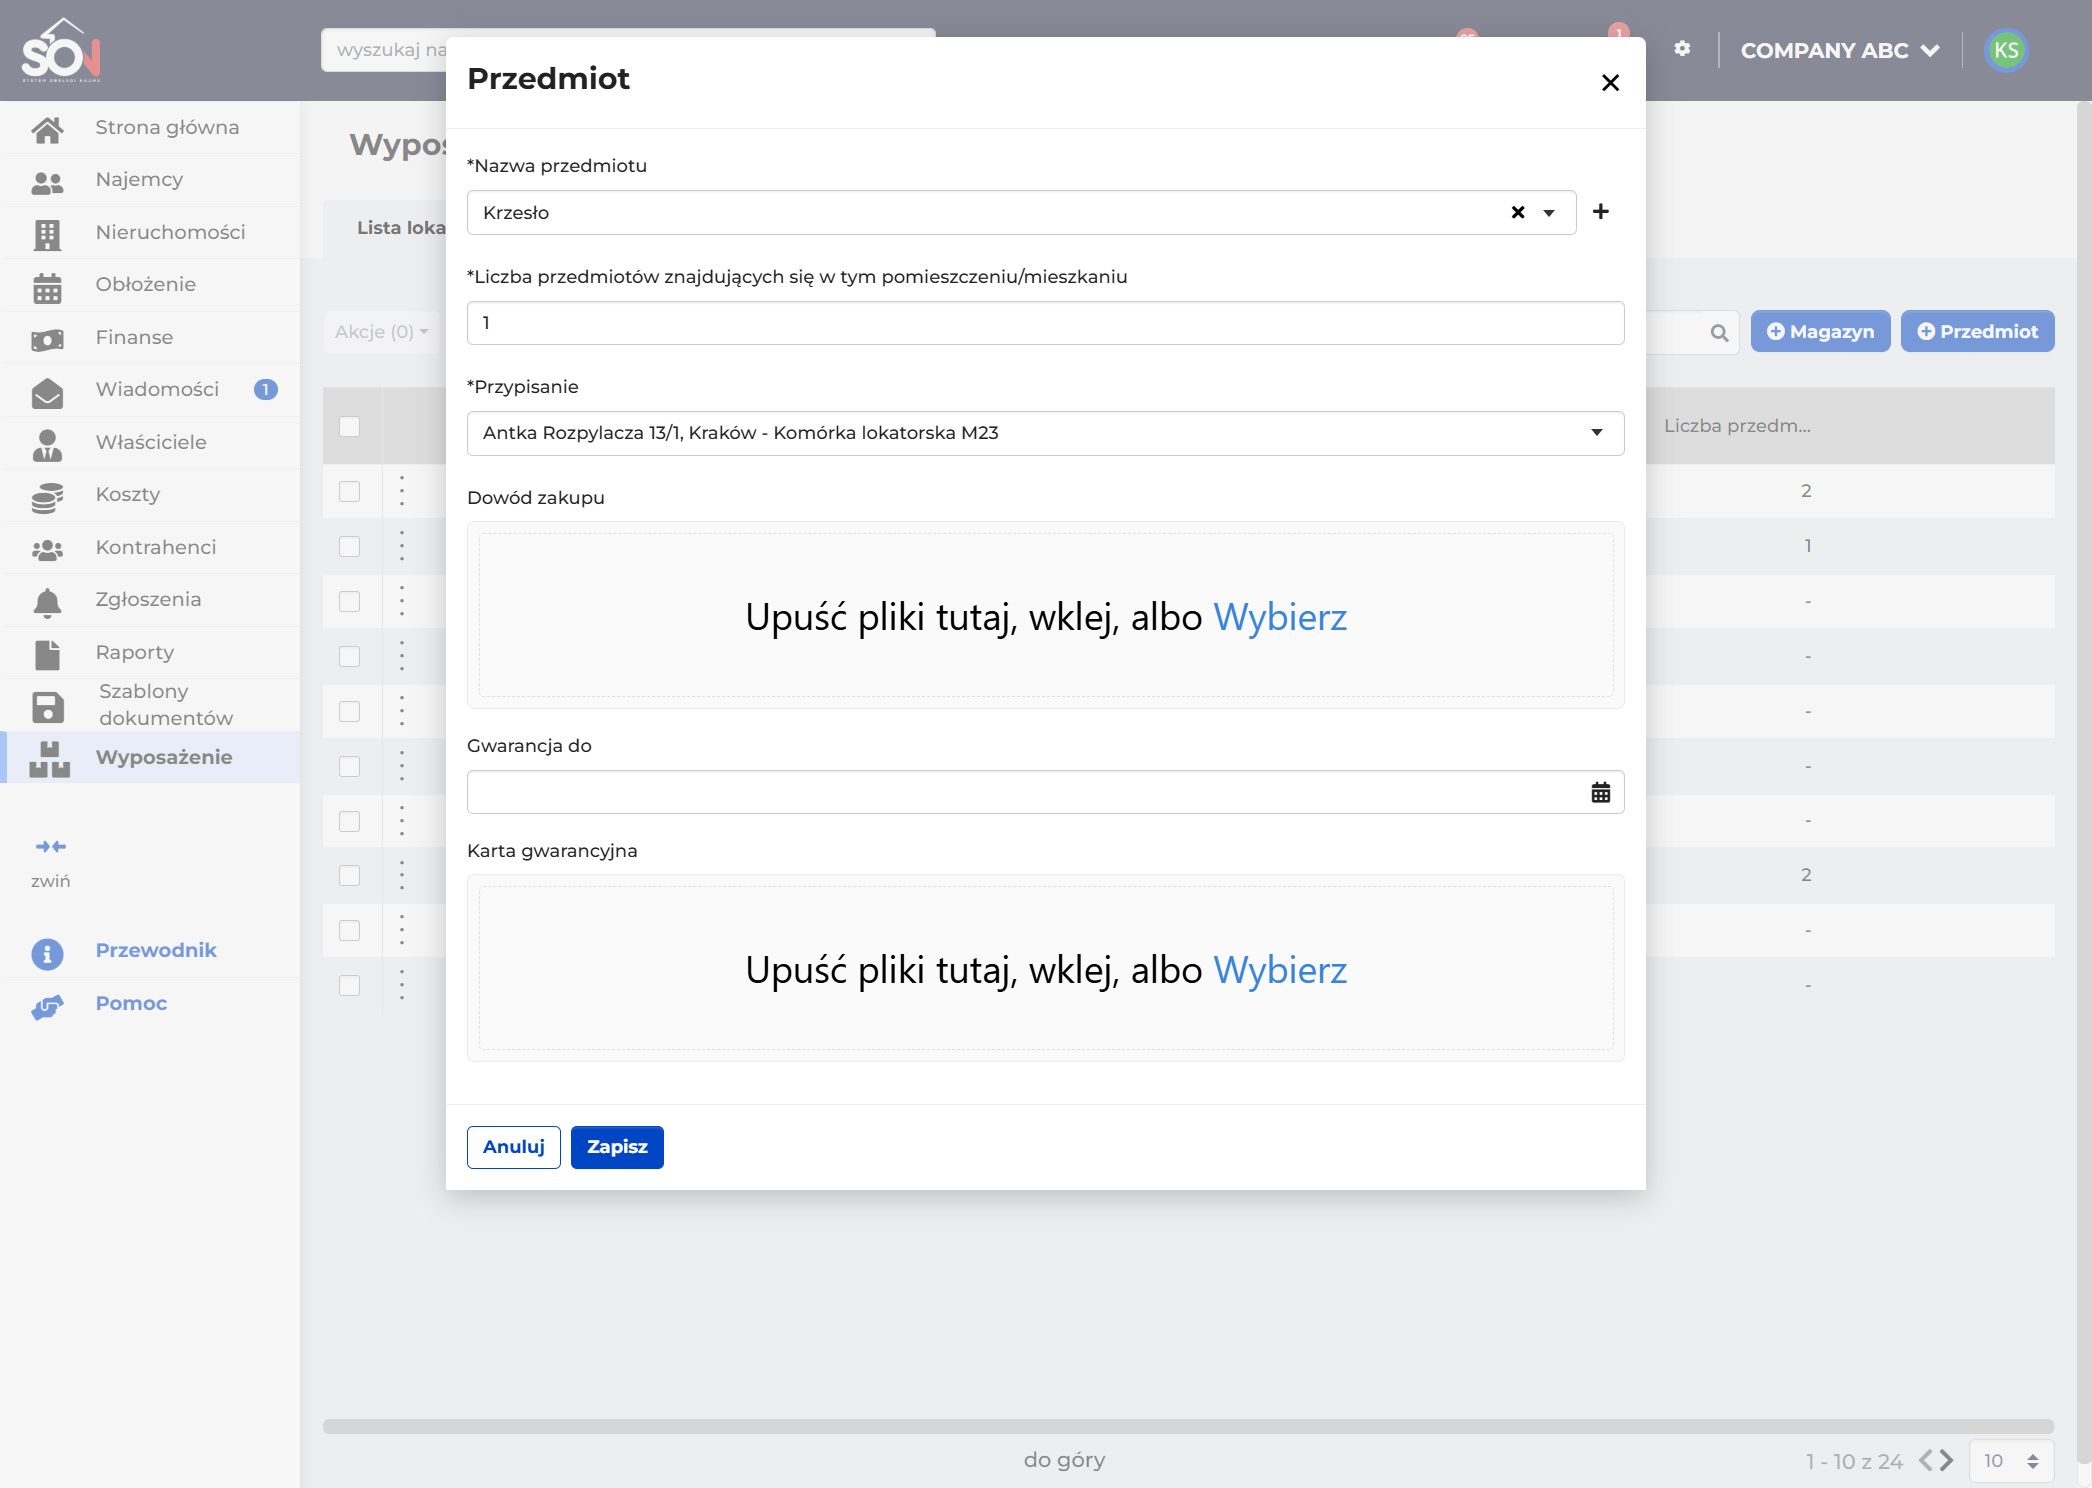Click the Najemcy people icon
This screenshot has height=1488, width=2092.
[47, 182]
